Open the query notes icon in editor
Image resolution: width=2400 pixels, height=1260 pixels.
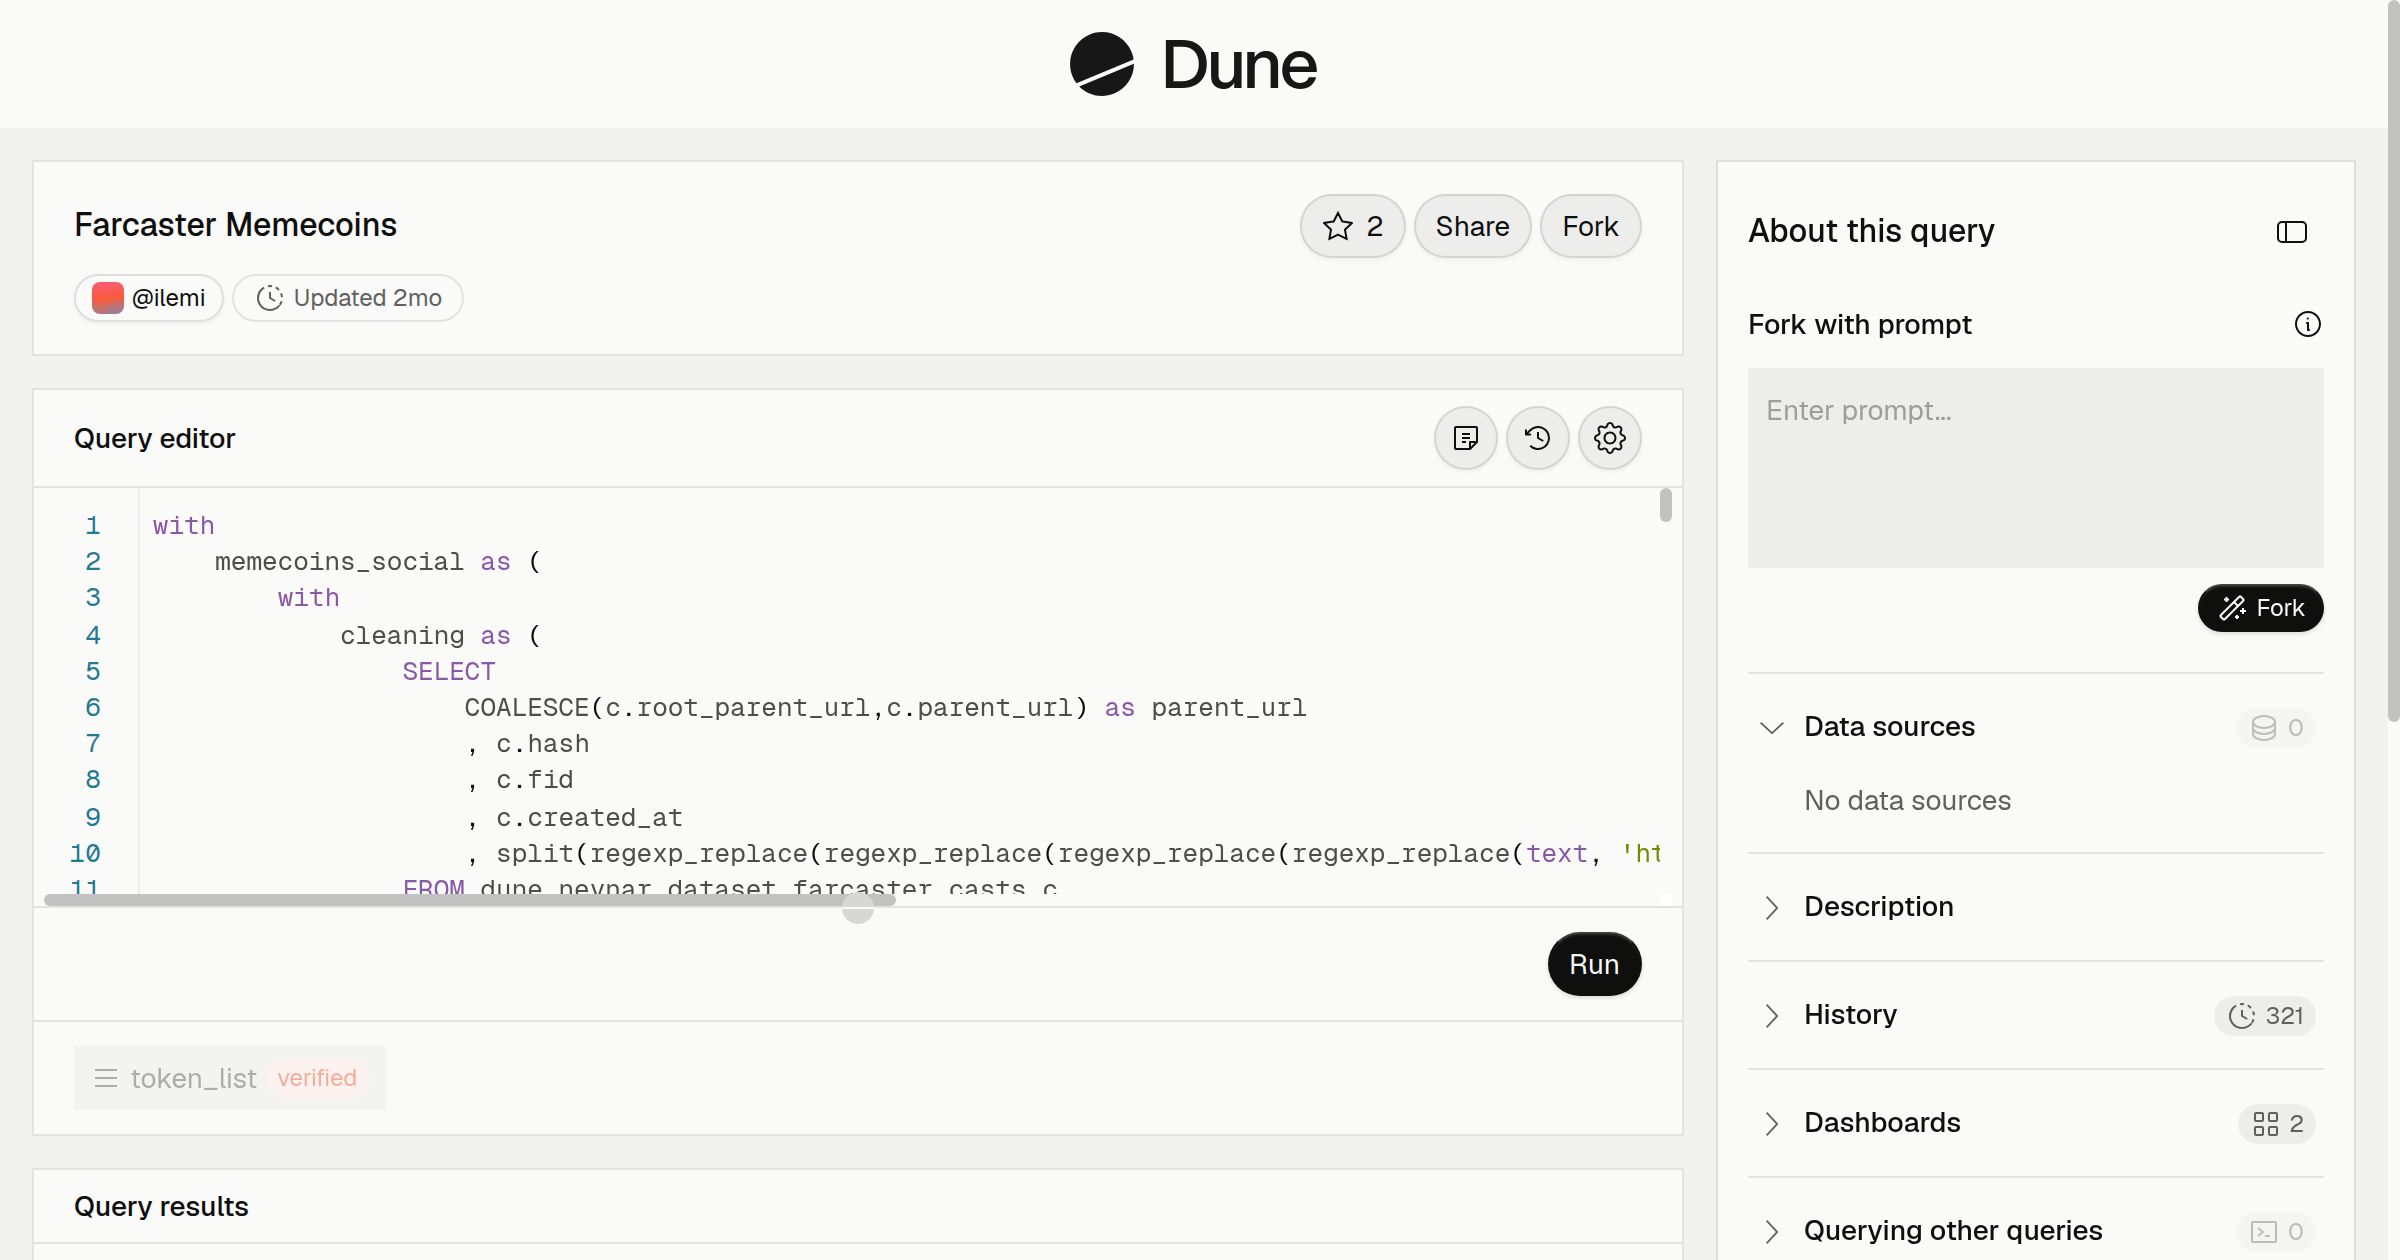pos(1465,438)
